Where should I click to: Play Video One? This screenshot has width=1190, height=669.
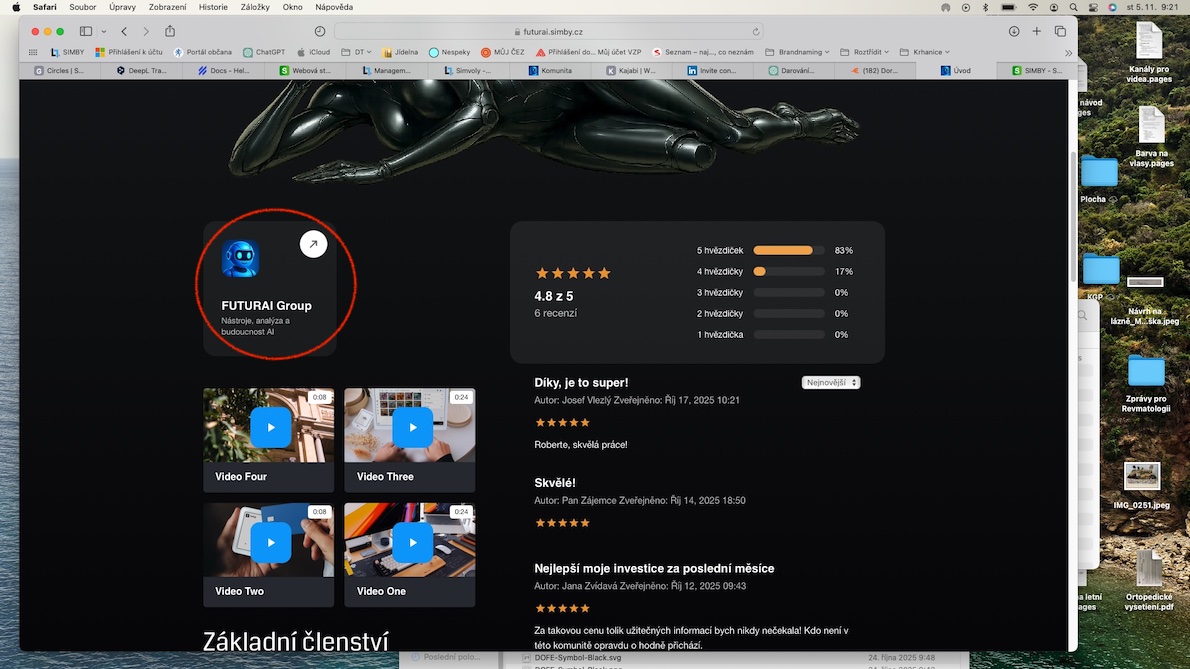tap(412, 543)
